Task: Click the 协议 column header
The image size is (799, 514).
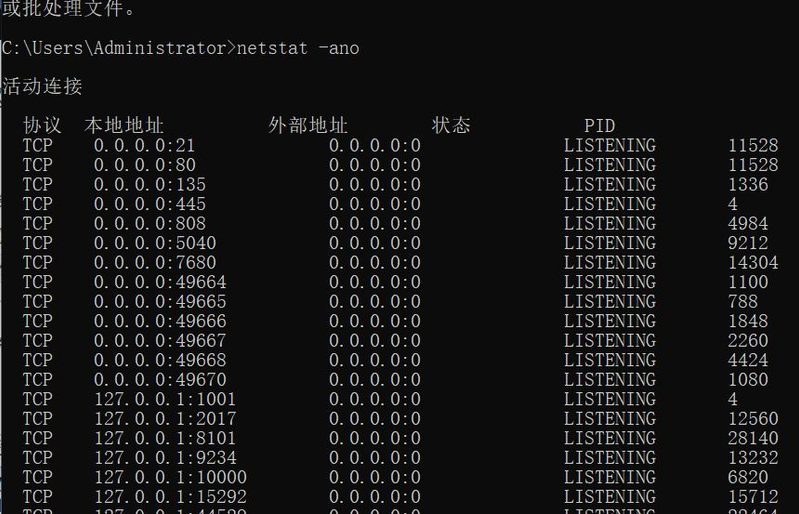Action: 42,126
